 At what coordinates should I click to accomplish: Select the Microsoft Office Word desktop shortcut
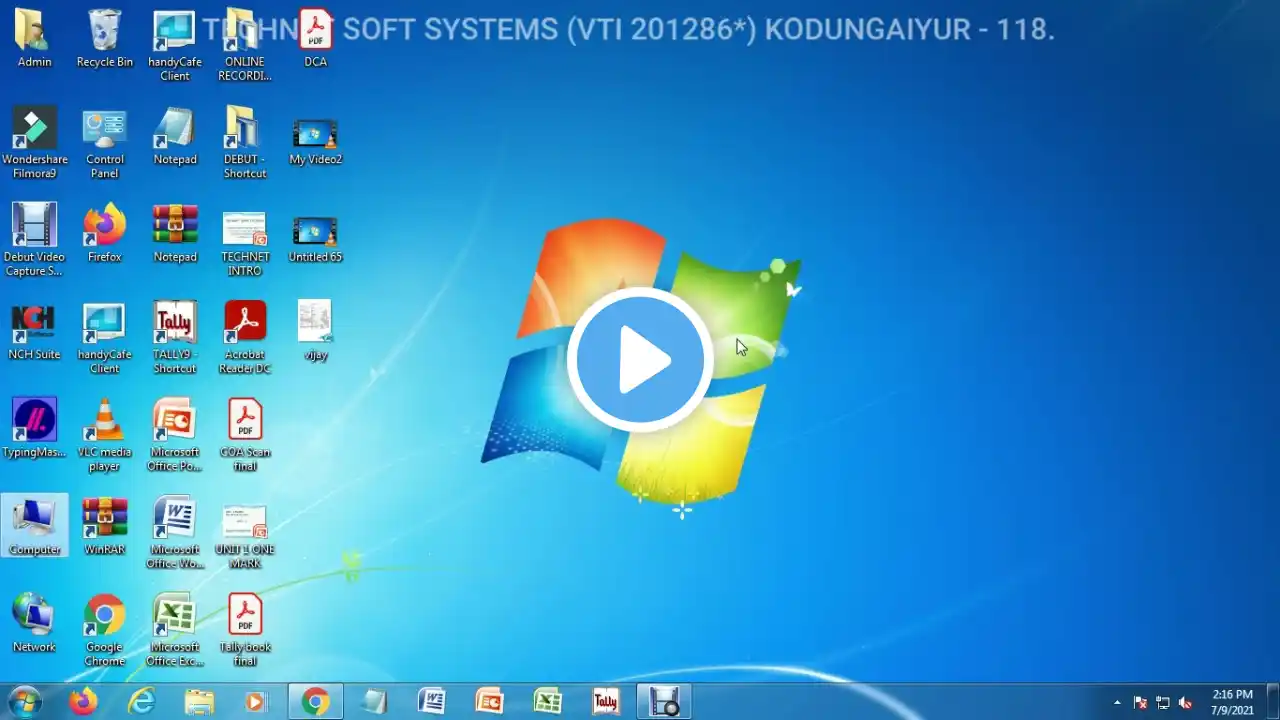click(x=175, y=532)
